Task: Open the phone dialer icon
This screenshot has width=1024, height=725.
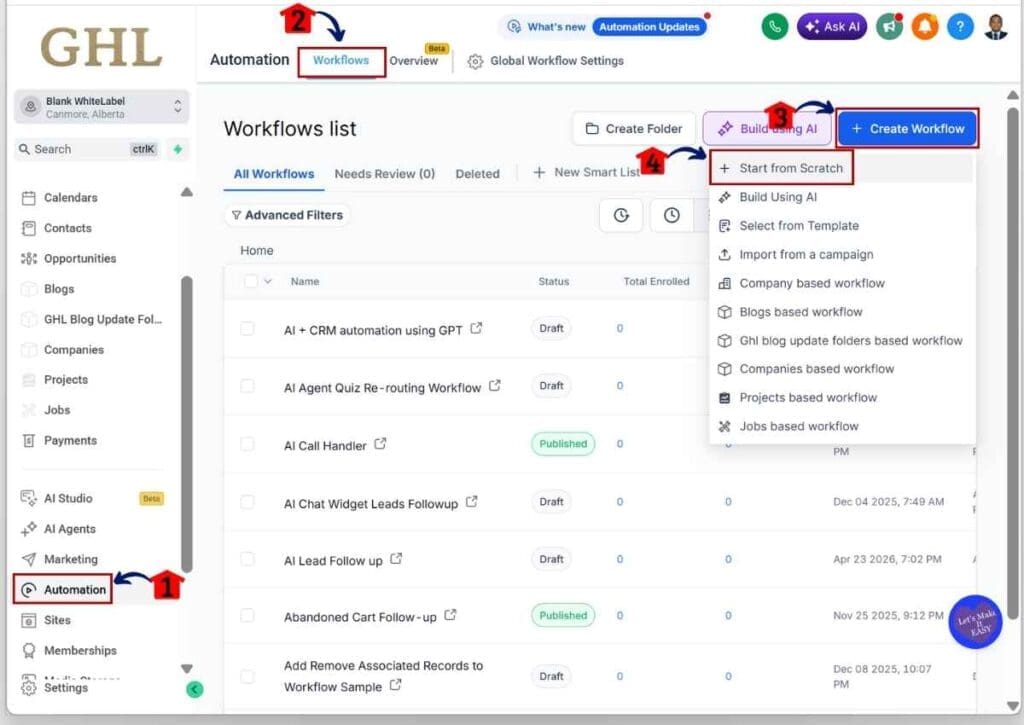Action: click(775, 27)
